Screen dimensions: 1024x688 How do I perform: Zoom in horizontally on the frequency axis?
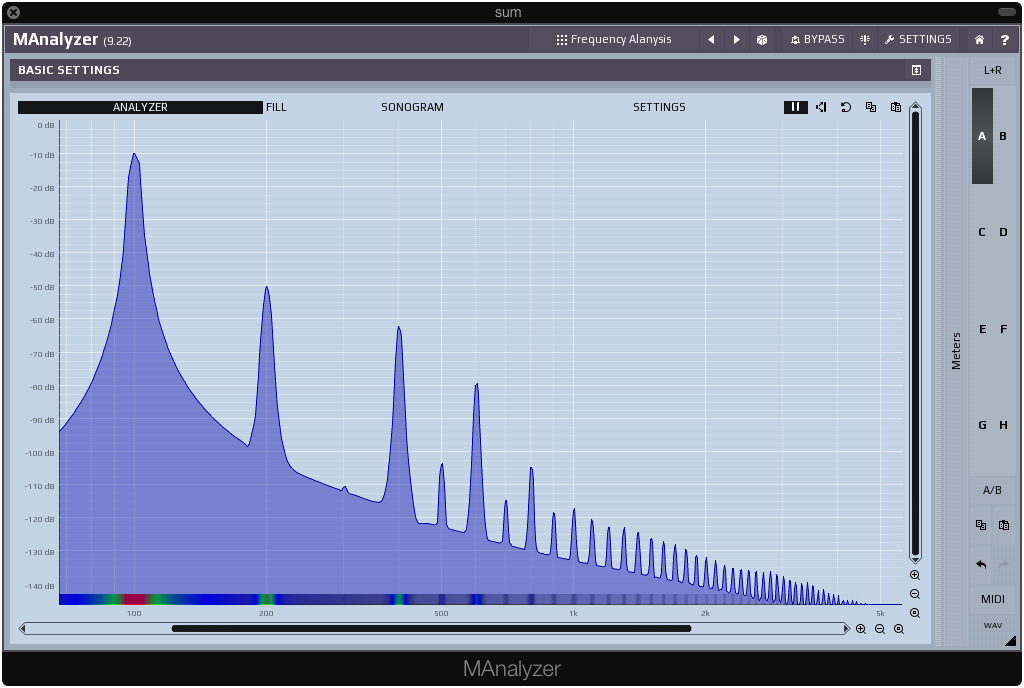click(861, 629)
